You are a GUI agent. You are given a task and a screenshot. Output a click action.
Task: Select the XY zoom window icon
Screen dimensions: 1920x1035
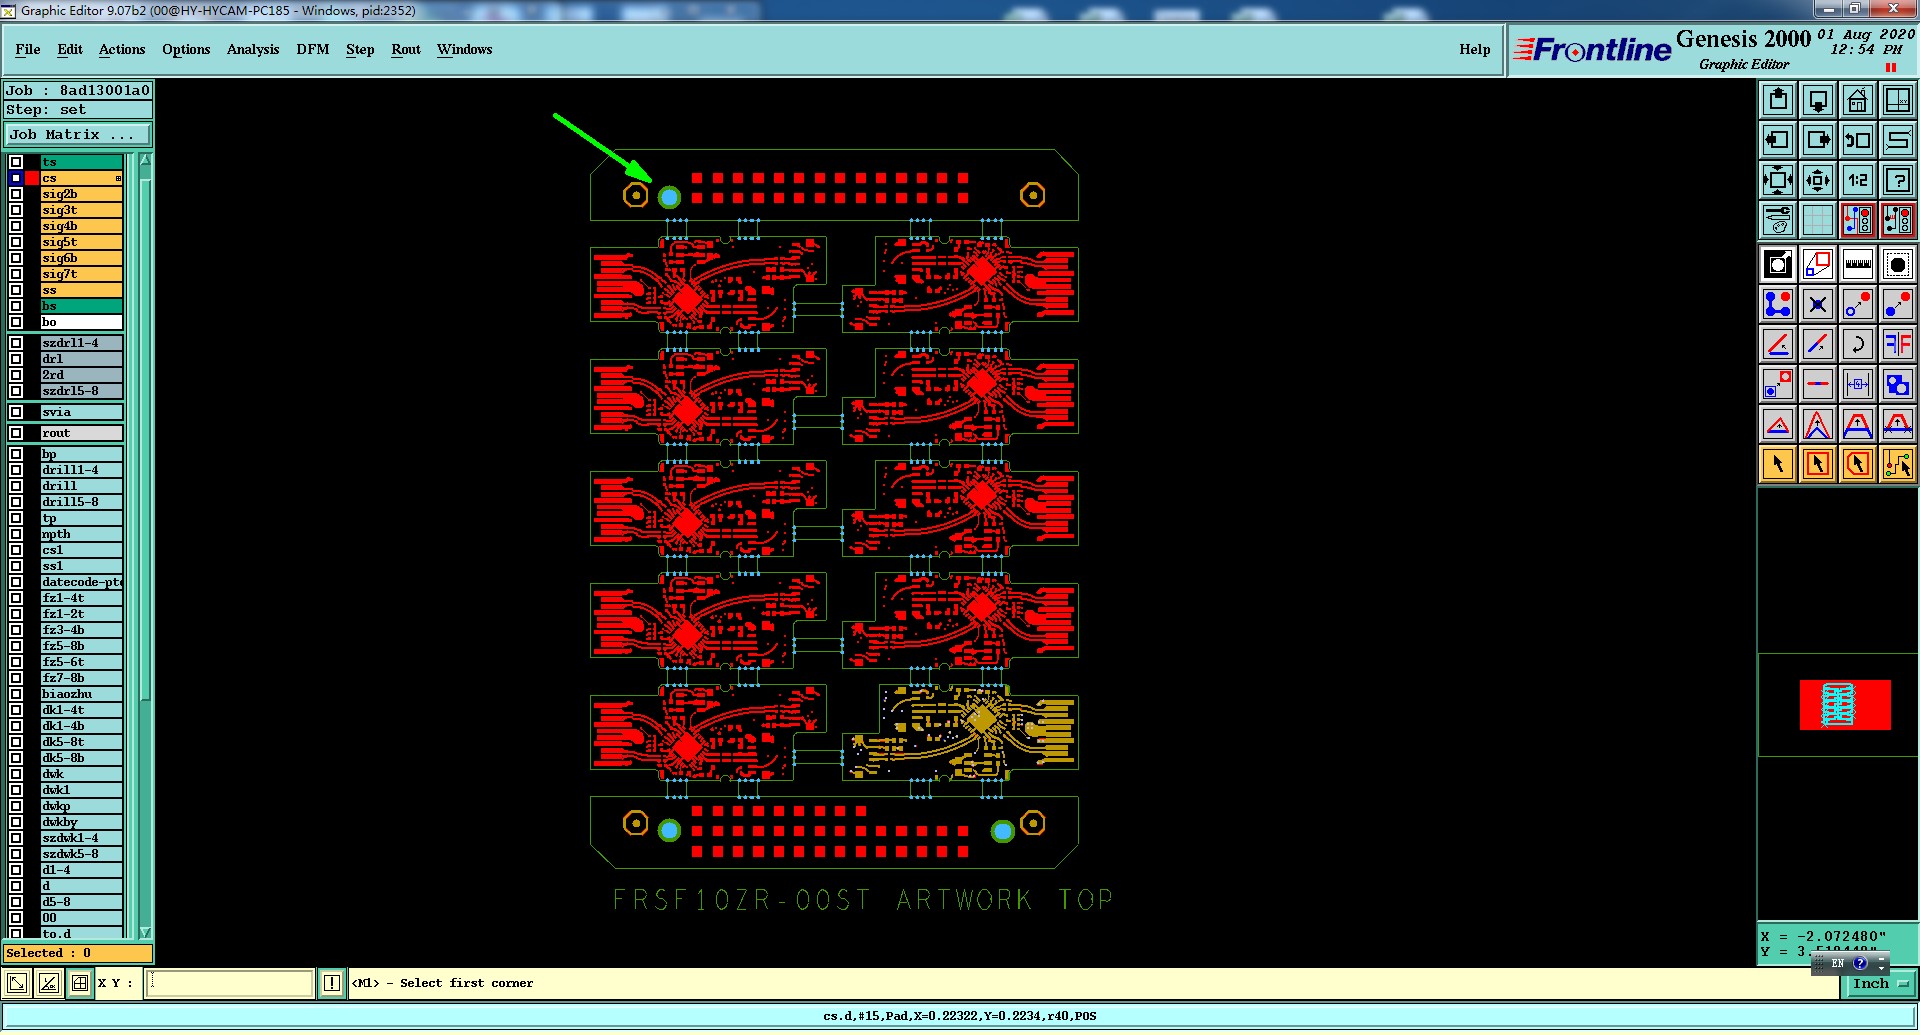(x=1897, y=100)
